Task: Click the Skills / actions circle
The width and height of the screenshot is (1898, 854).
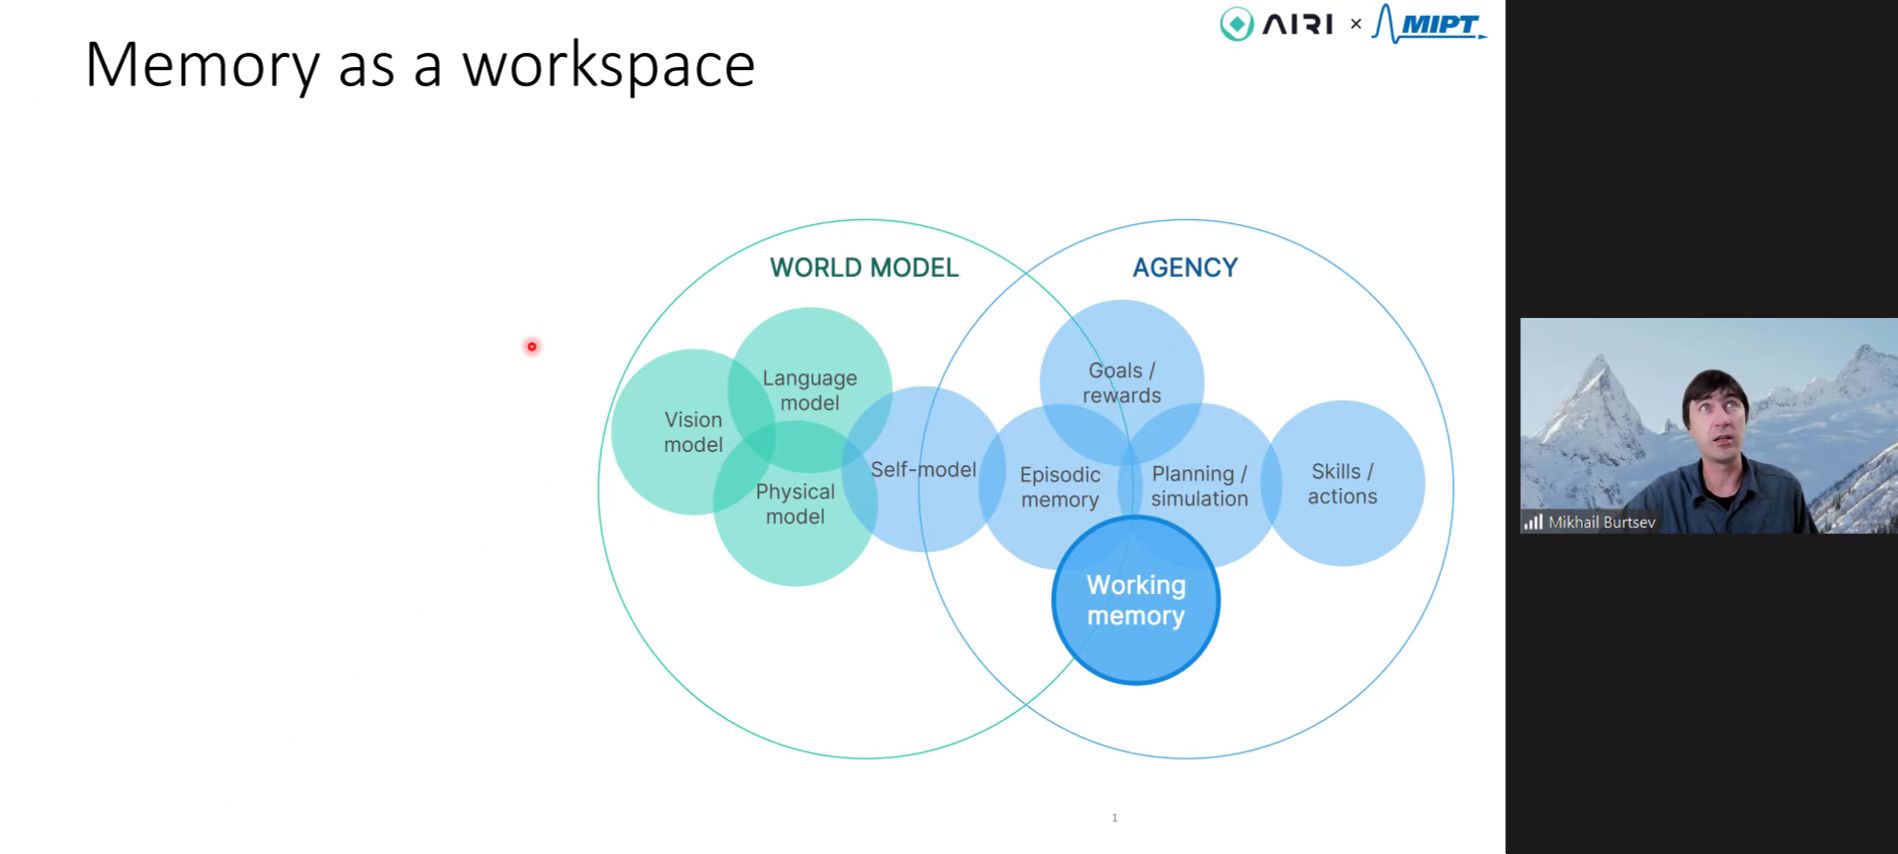Action: click(x=1342, y=483)
